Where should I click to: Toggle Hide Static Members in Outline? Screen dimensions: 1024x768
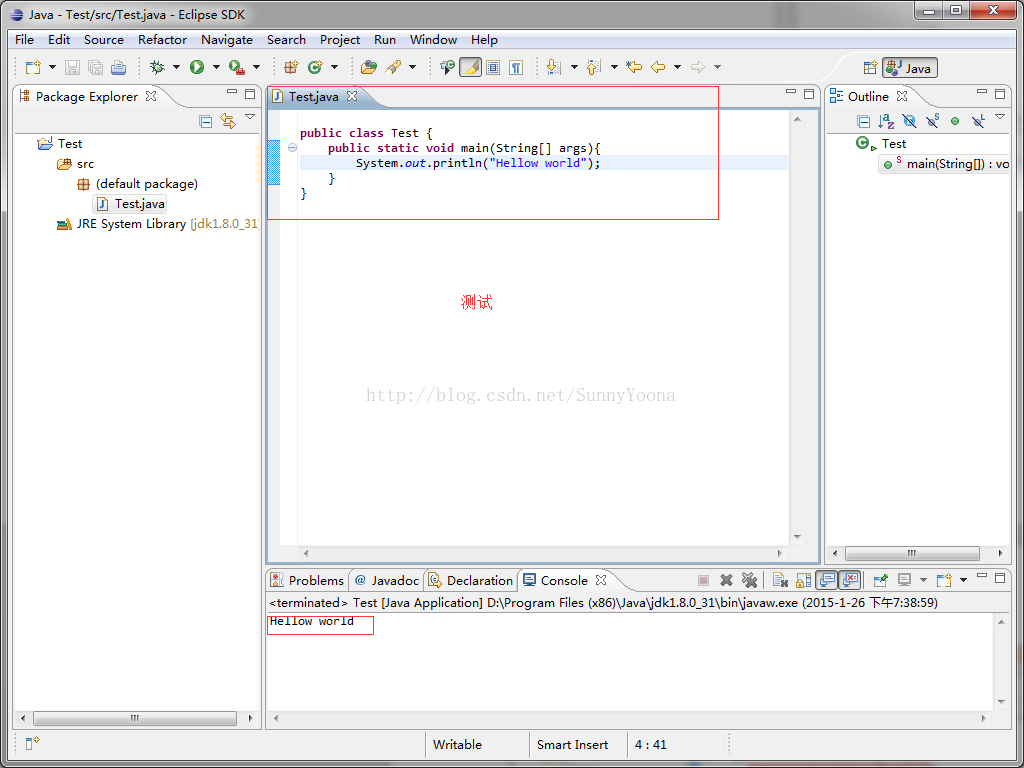933,121
